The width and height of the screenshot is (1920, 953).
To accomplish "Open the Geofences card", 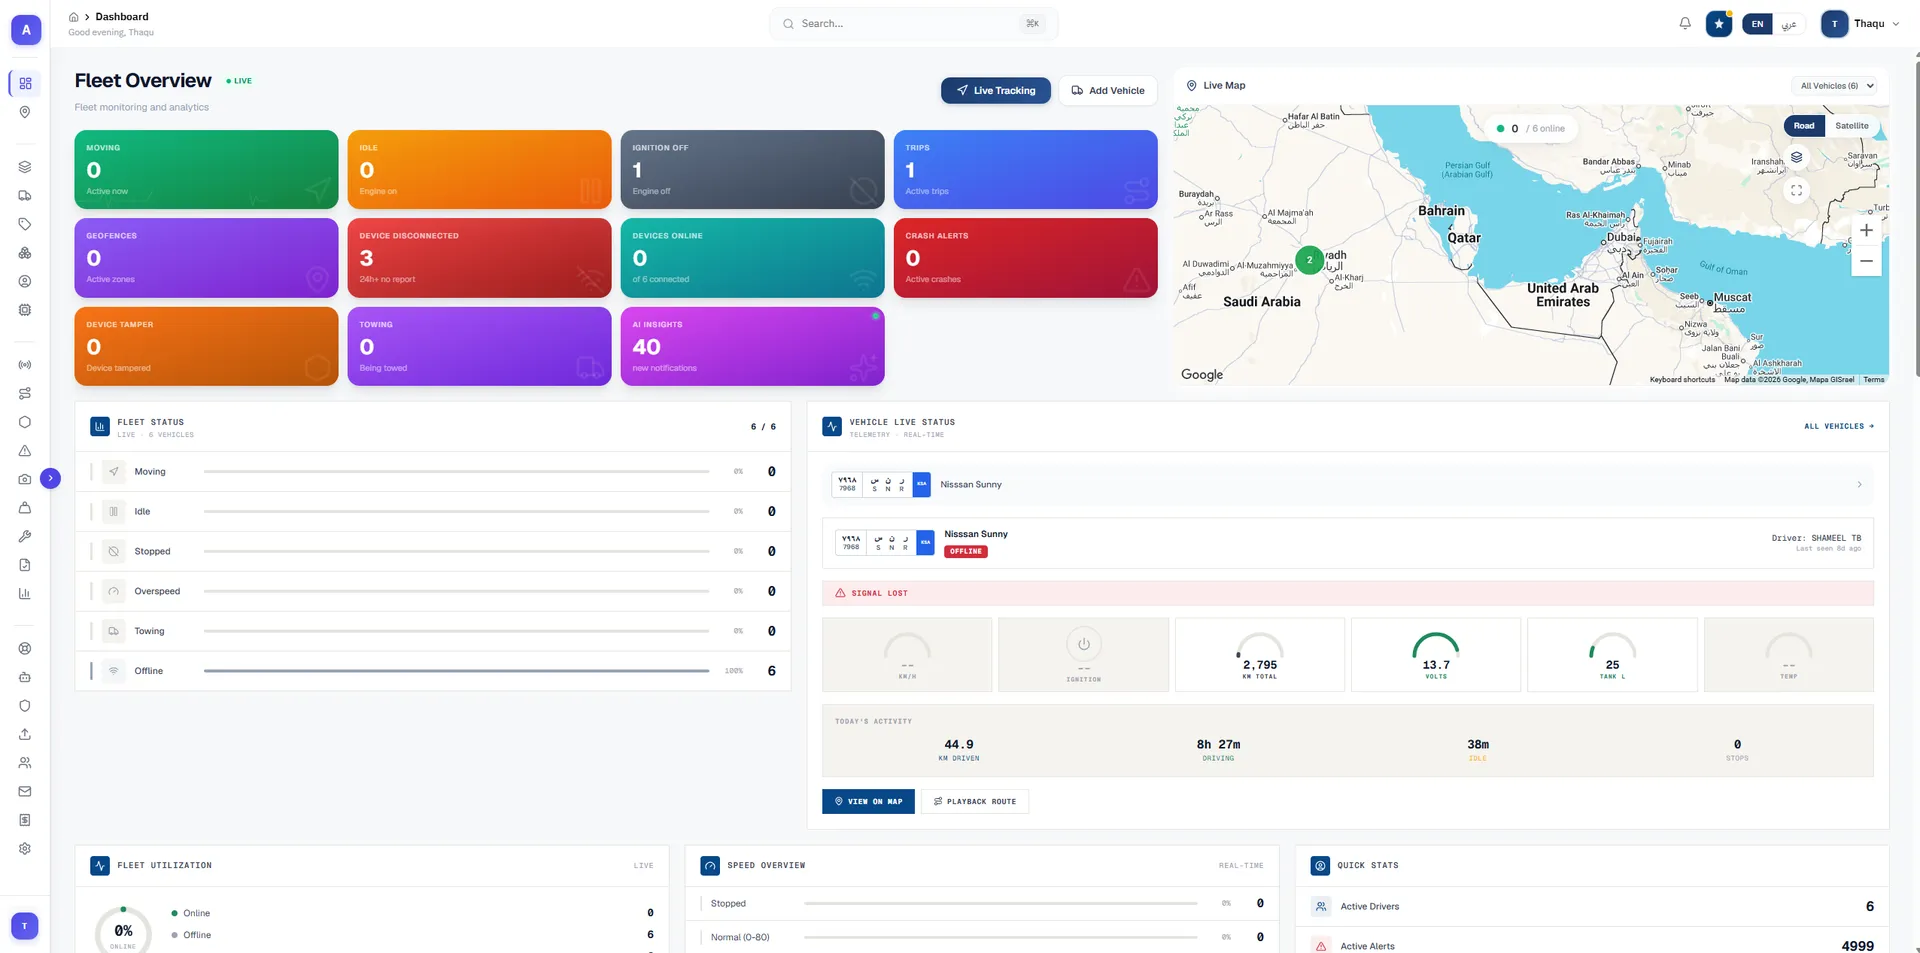I will (x=206, y=258).
